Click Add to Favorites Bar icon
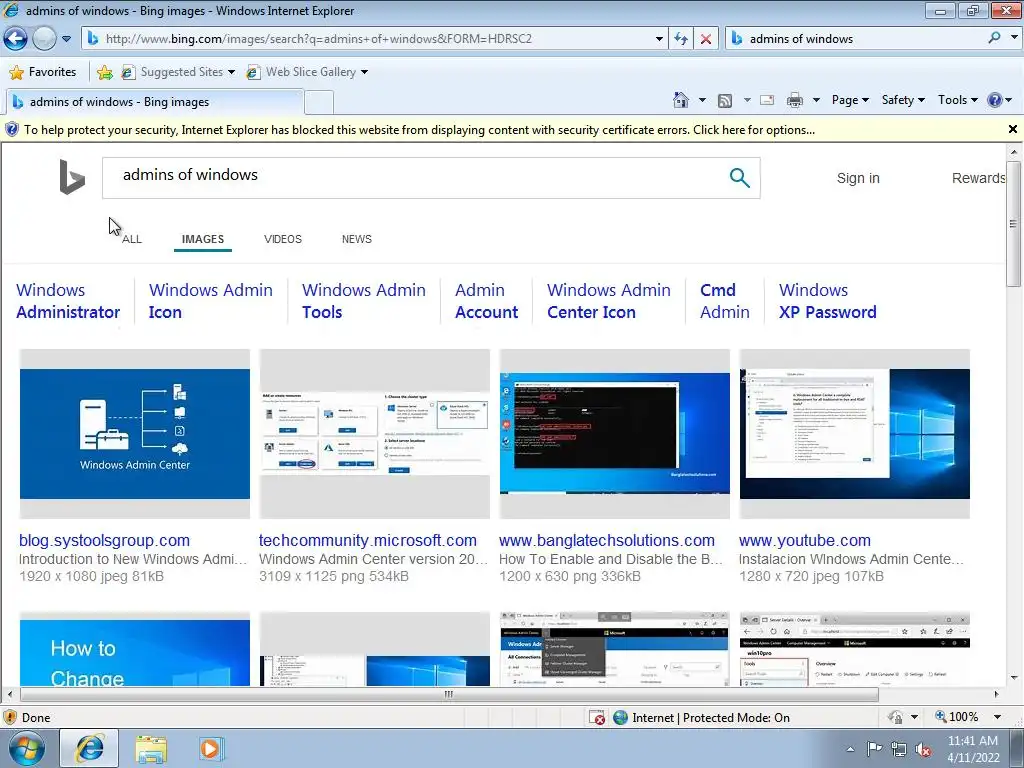1024x768 pixels. point(104,72)
